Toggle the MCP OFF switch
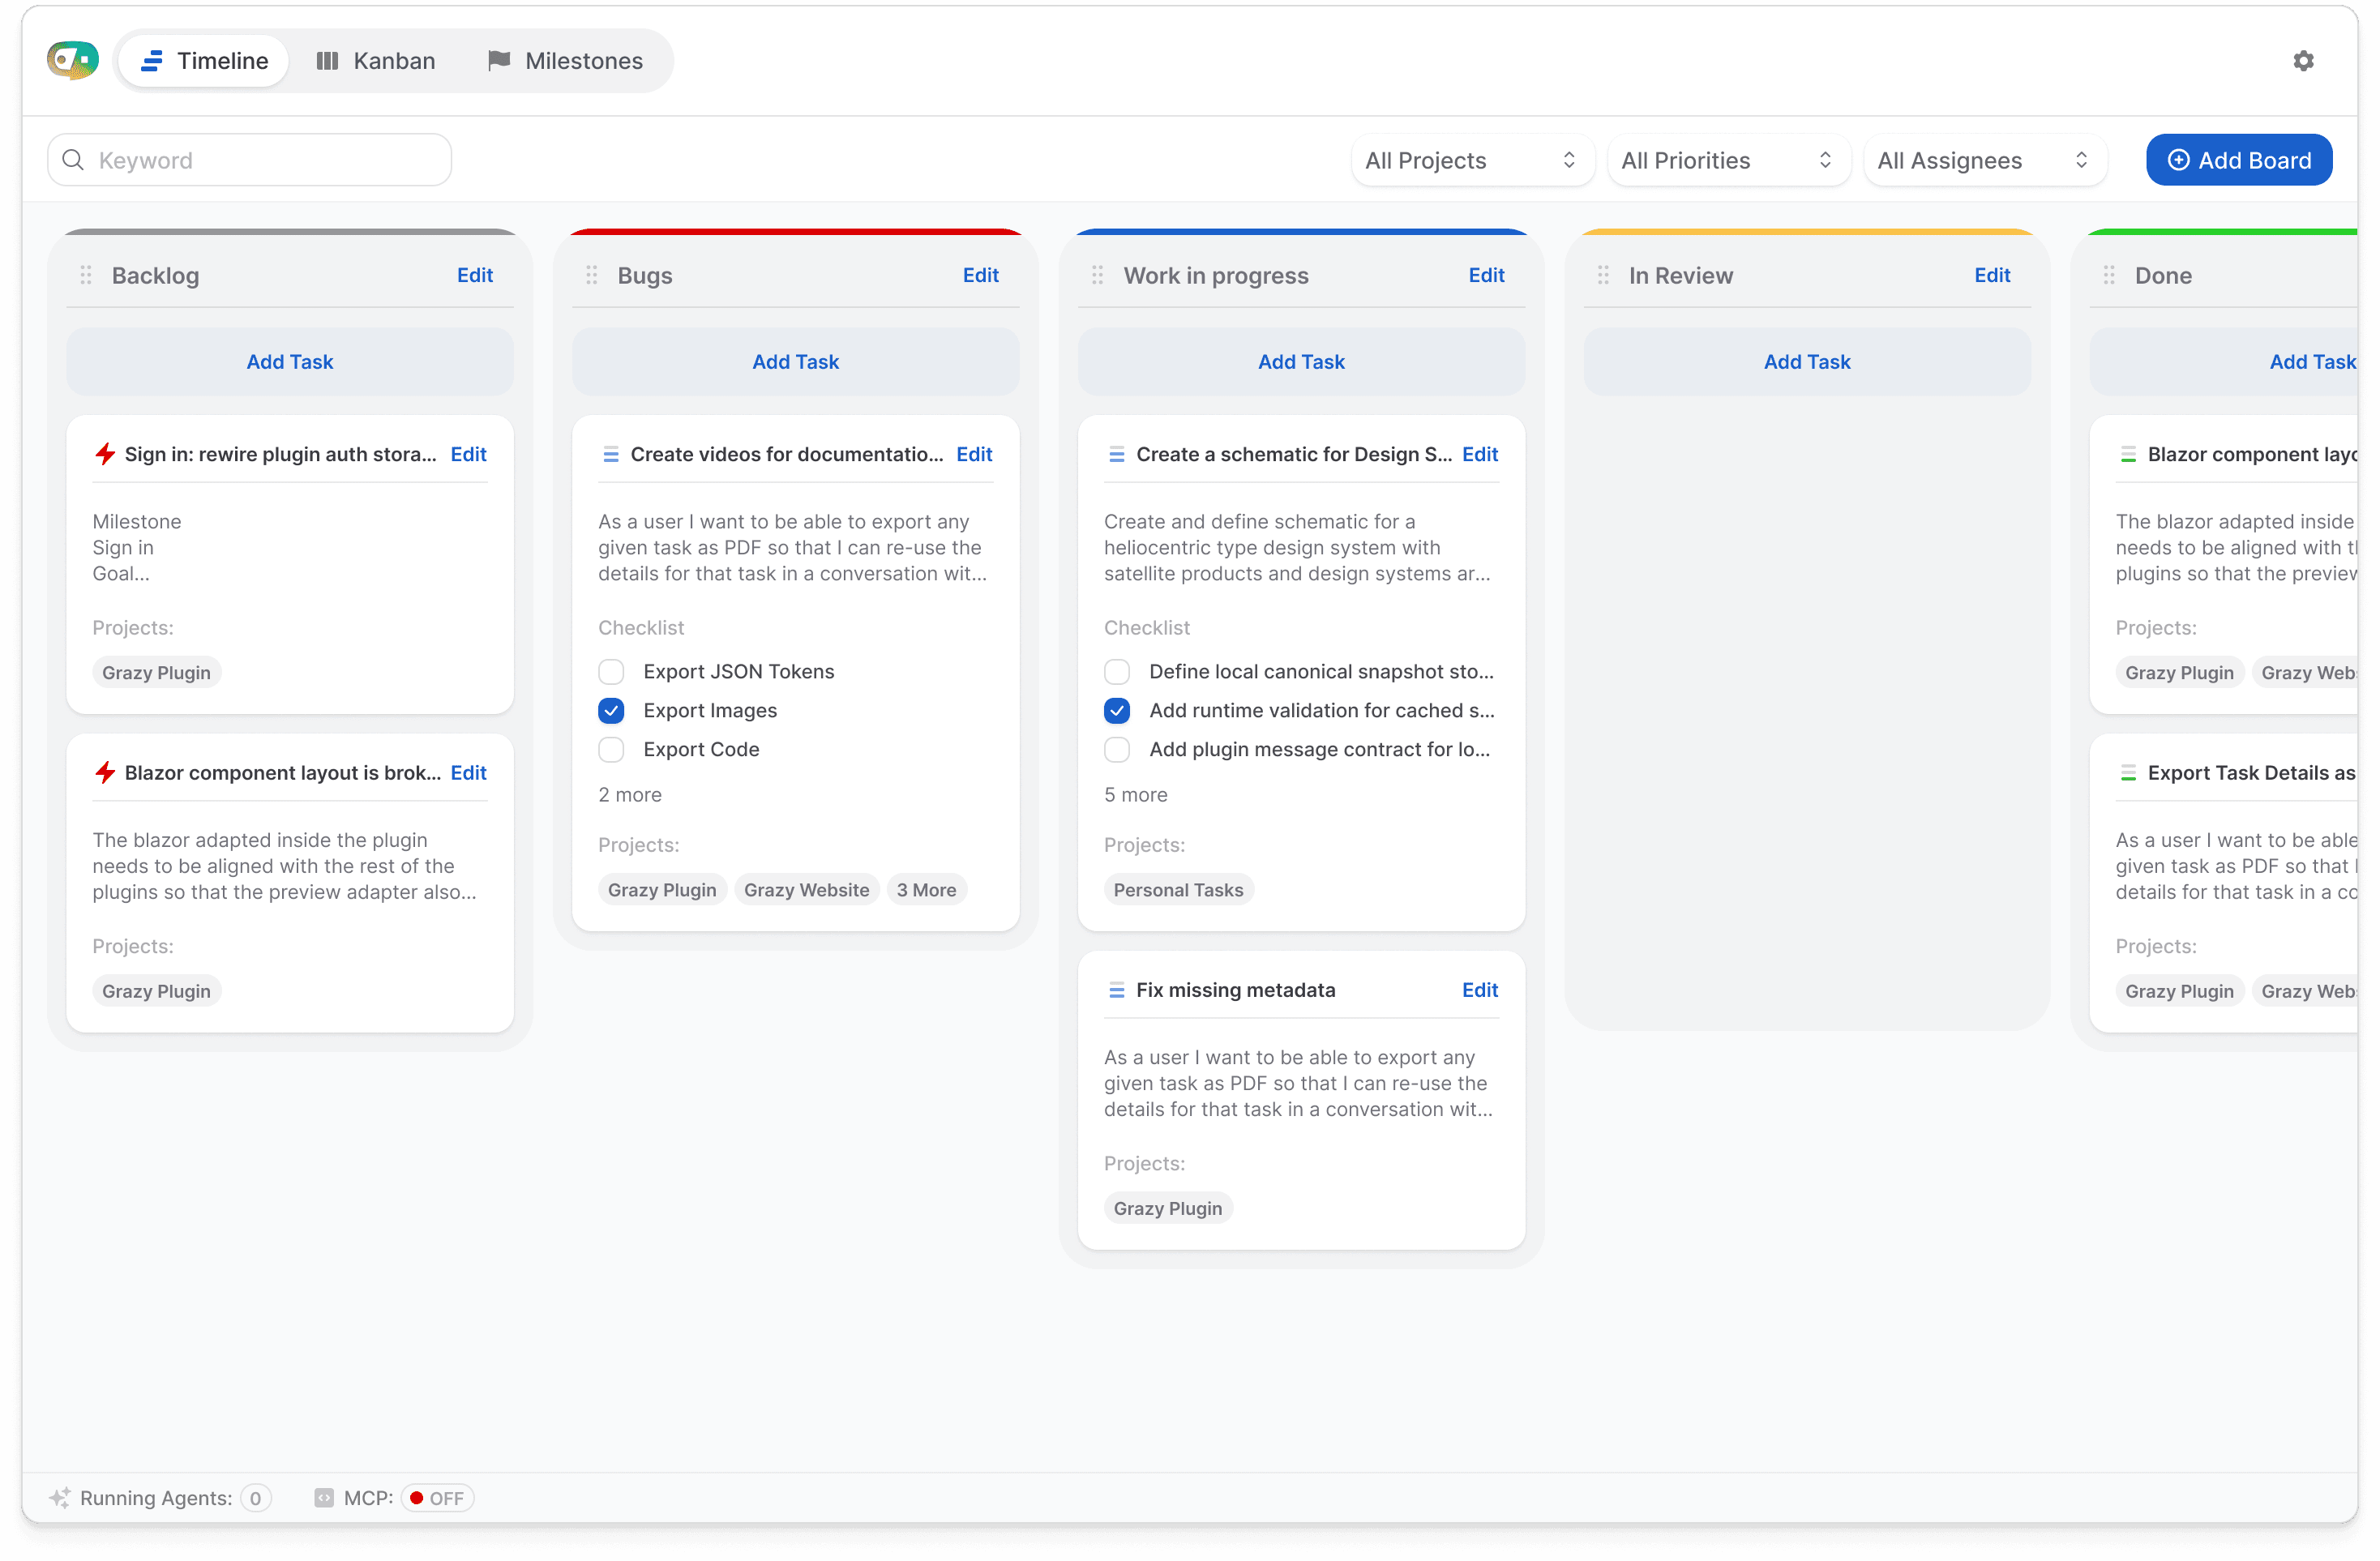2380x1561 pixels. [438, 1498]
